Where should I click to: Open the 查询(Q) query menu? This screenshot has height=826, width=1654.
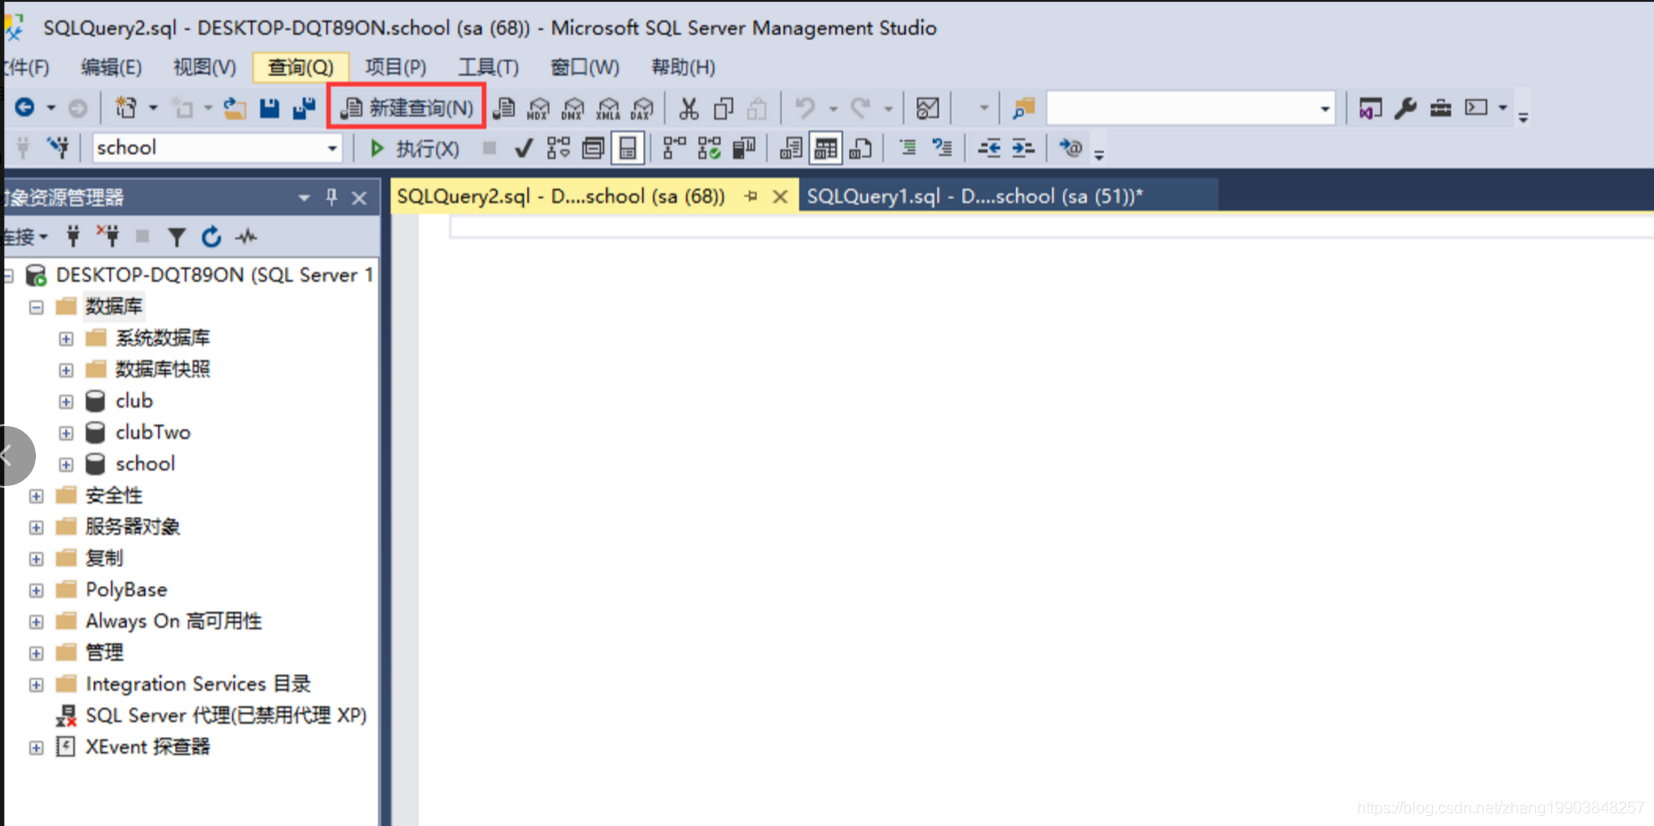coord(301,67)
